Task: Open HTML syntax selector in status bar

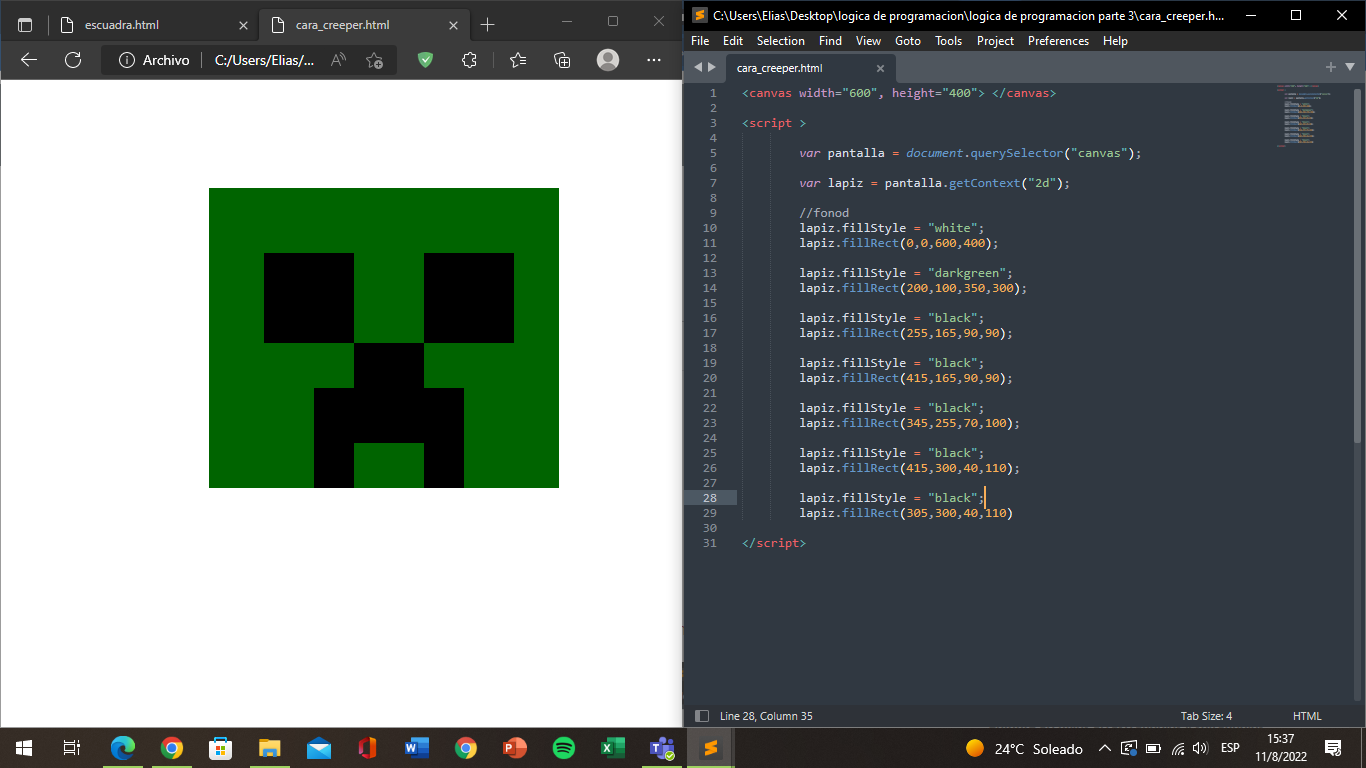Action: [1307, 716]
